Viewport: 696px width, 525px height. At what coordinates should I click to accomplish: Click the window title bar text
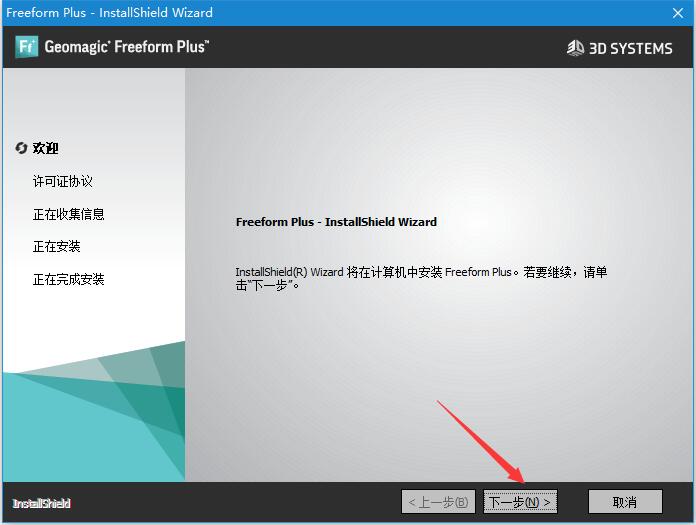pos(109,12)
